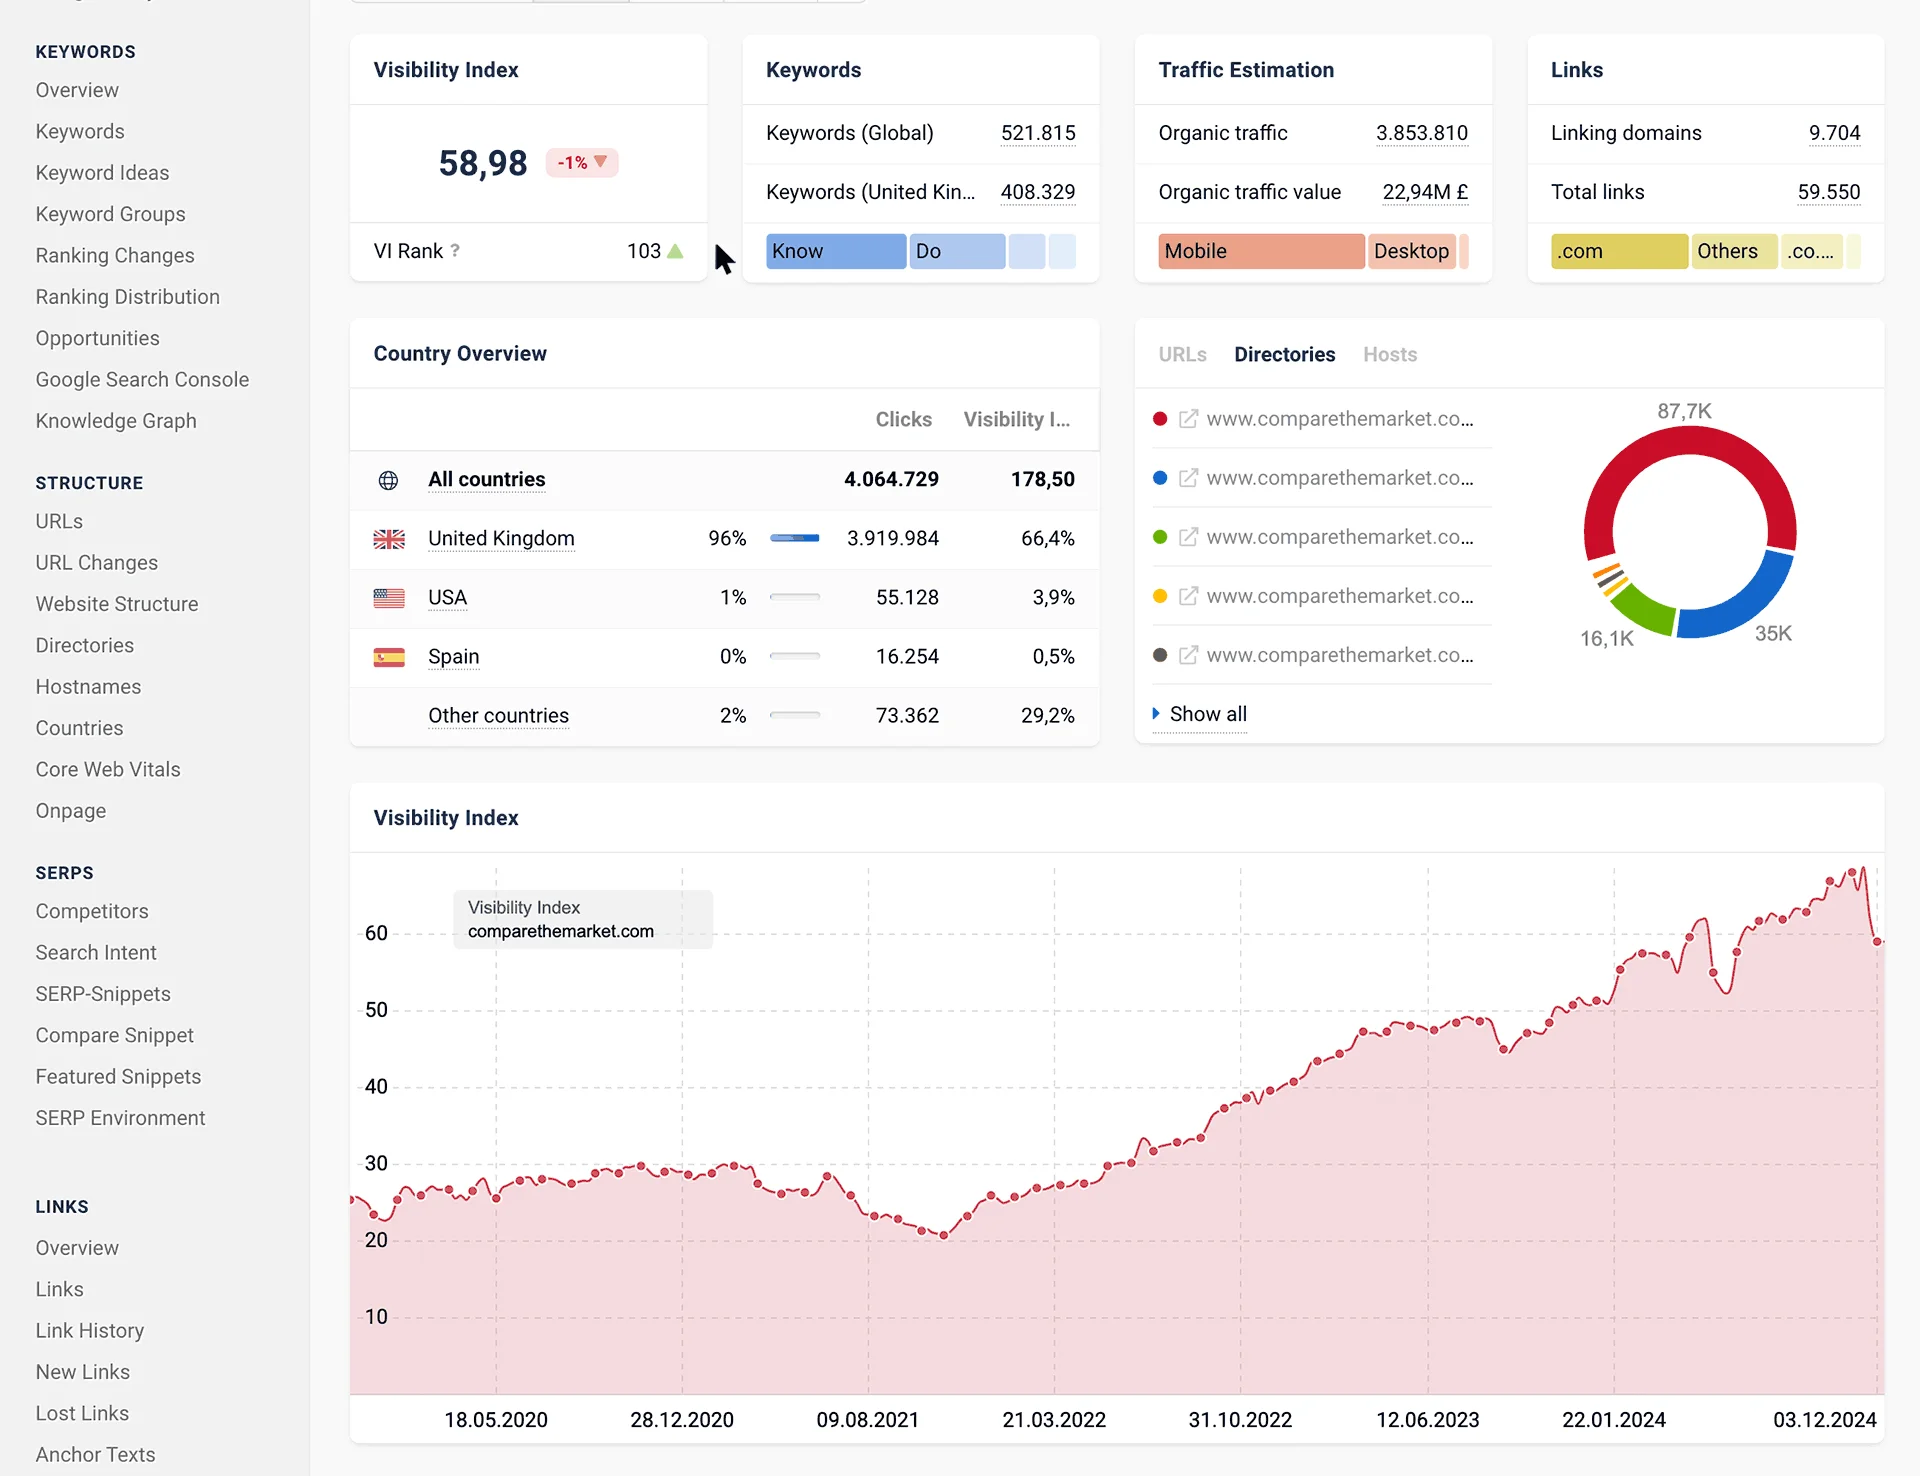Click the red segment of the directories donut chart
The width and height of the screenshot is (1920, 1476).
point(1690,441)
